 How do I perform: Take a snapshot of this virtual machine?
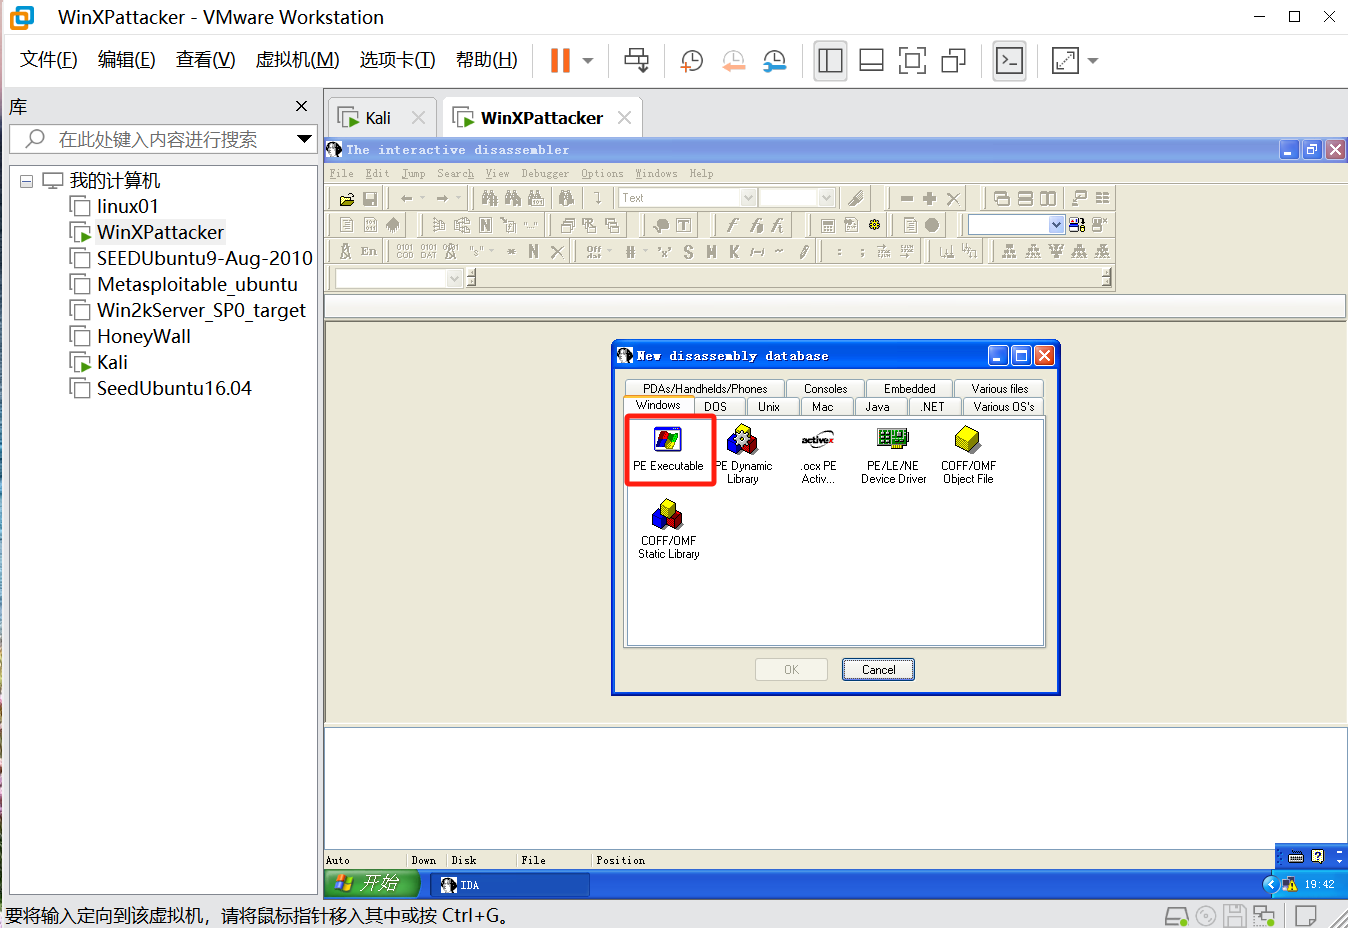[x=691, y=61]
